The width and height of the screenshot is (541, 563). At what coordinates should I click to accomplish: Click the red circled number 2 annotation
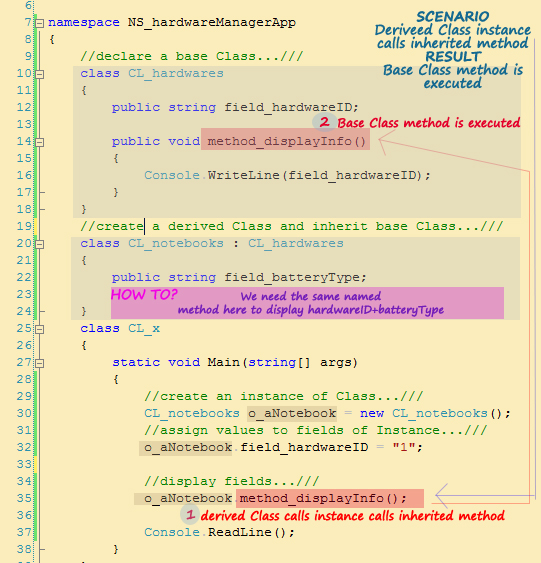point(324,122)
